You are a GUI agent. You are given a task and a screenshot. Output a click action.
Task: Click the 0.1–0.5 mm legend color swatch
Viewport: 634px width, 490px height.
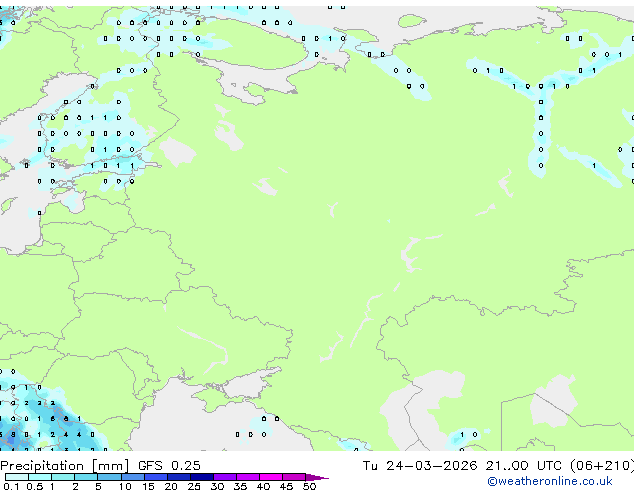(17, 477)
